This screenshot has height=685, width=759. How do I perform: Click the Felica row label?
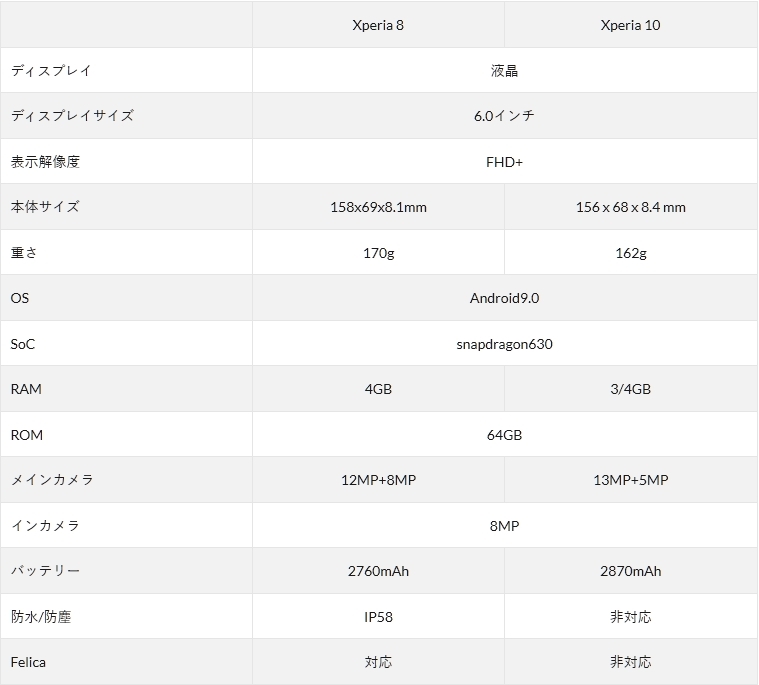28,662
